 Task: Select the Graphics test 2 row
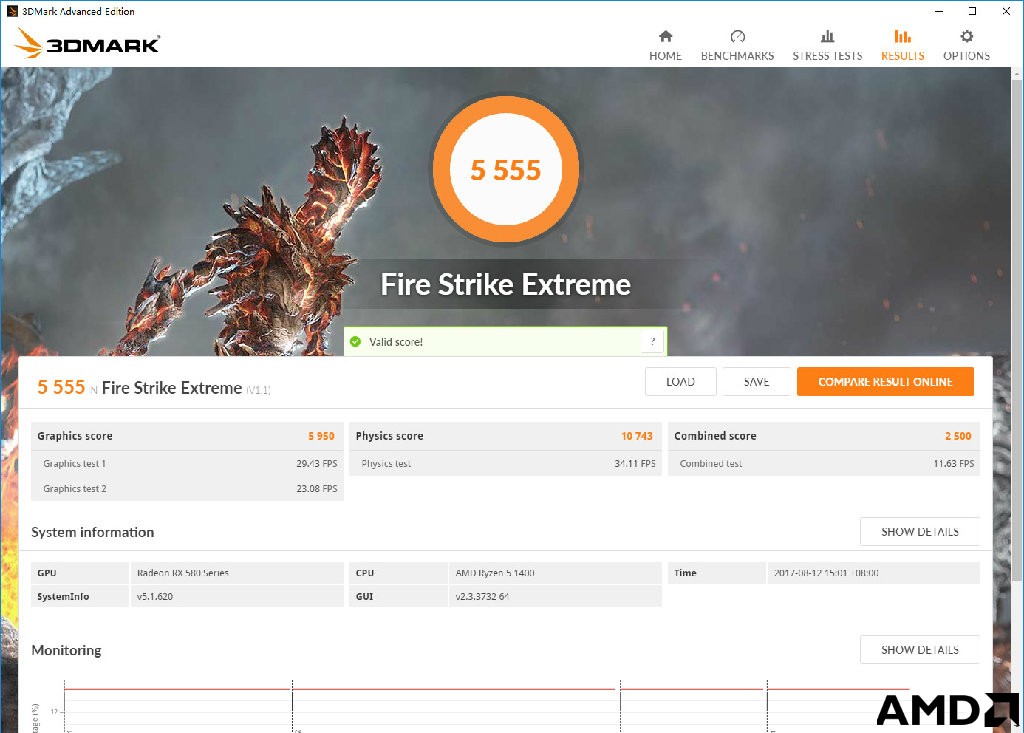(187, 489)
